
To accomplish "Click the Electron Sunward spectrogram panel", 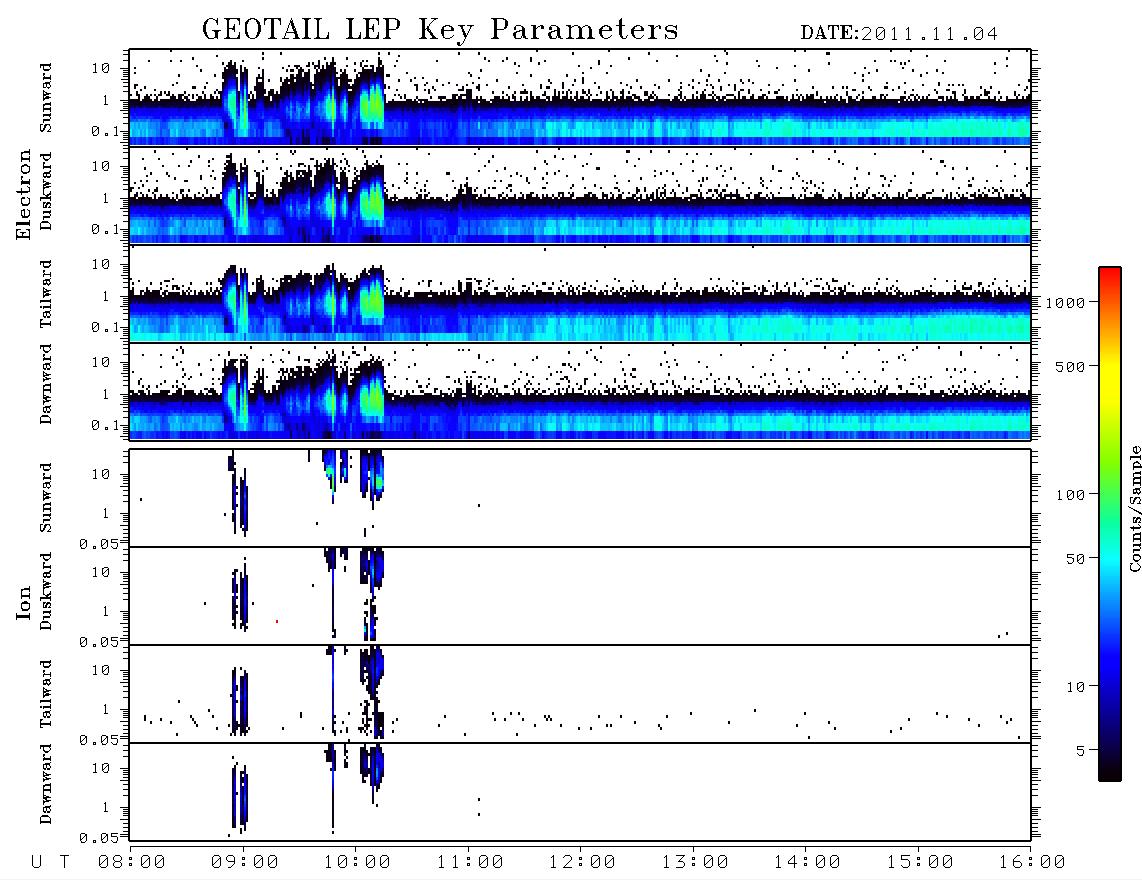I will [580, 98].
